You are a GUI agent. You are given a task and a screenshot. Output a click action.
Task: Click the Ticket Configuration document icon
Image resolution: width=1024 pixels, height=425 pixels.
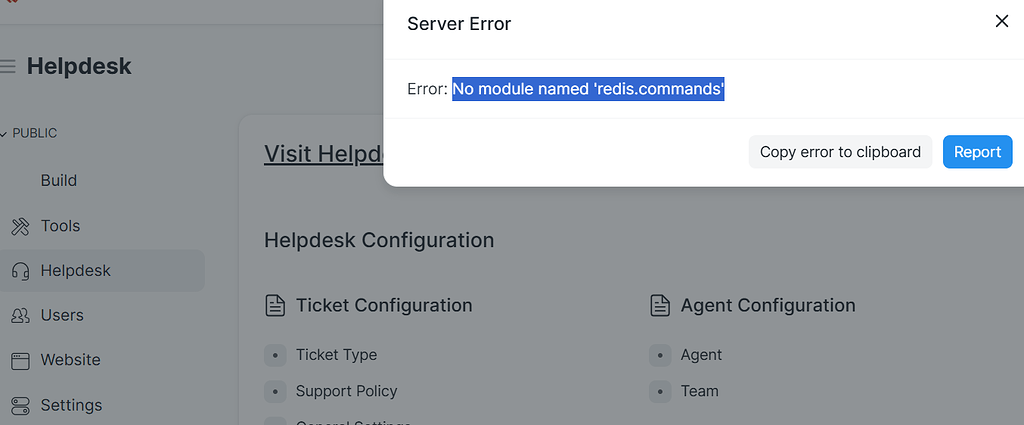click(275, 306)
